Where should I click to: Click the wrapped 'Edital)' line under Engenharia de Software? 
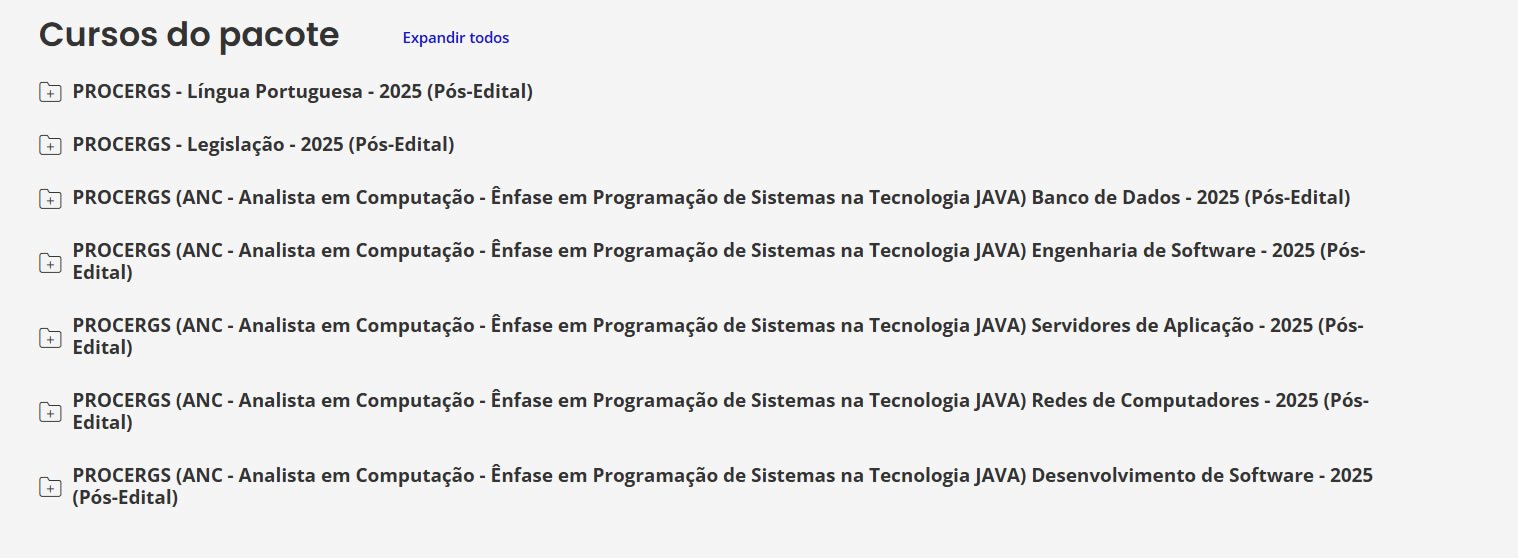point(103,272)
